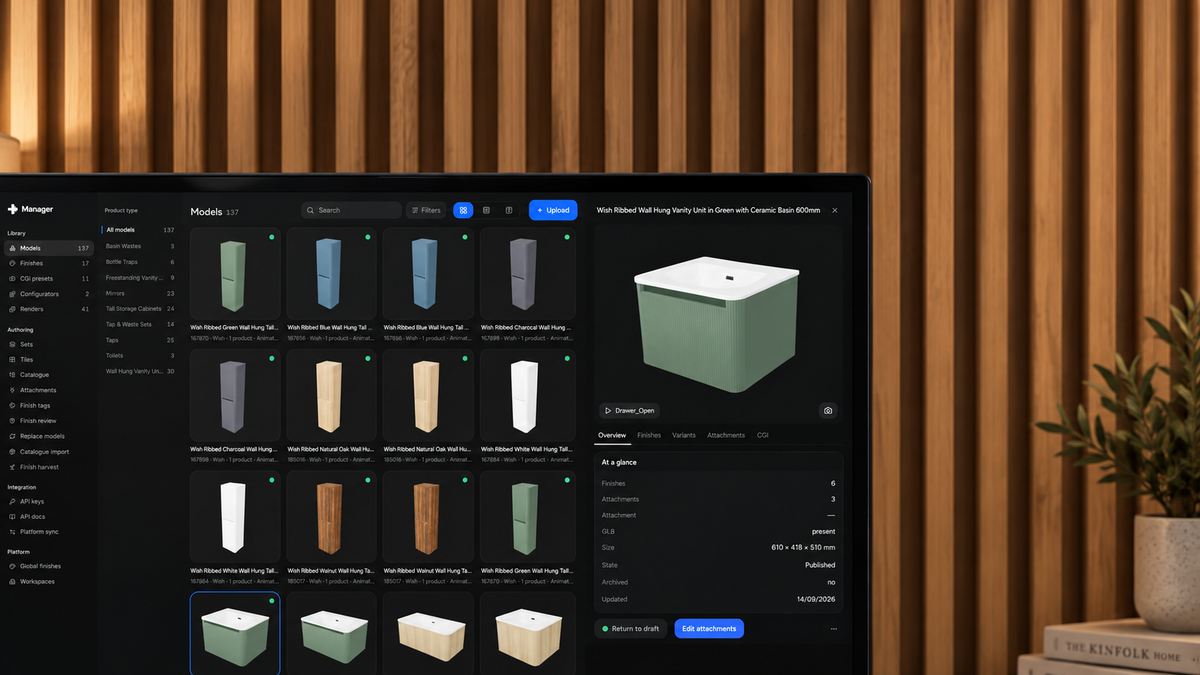
Task: Click the Search input field
Action: (352, 210)
